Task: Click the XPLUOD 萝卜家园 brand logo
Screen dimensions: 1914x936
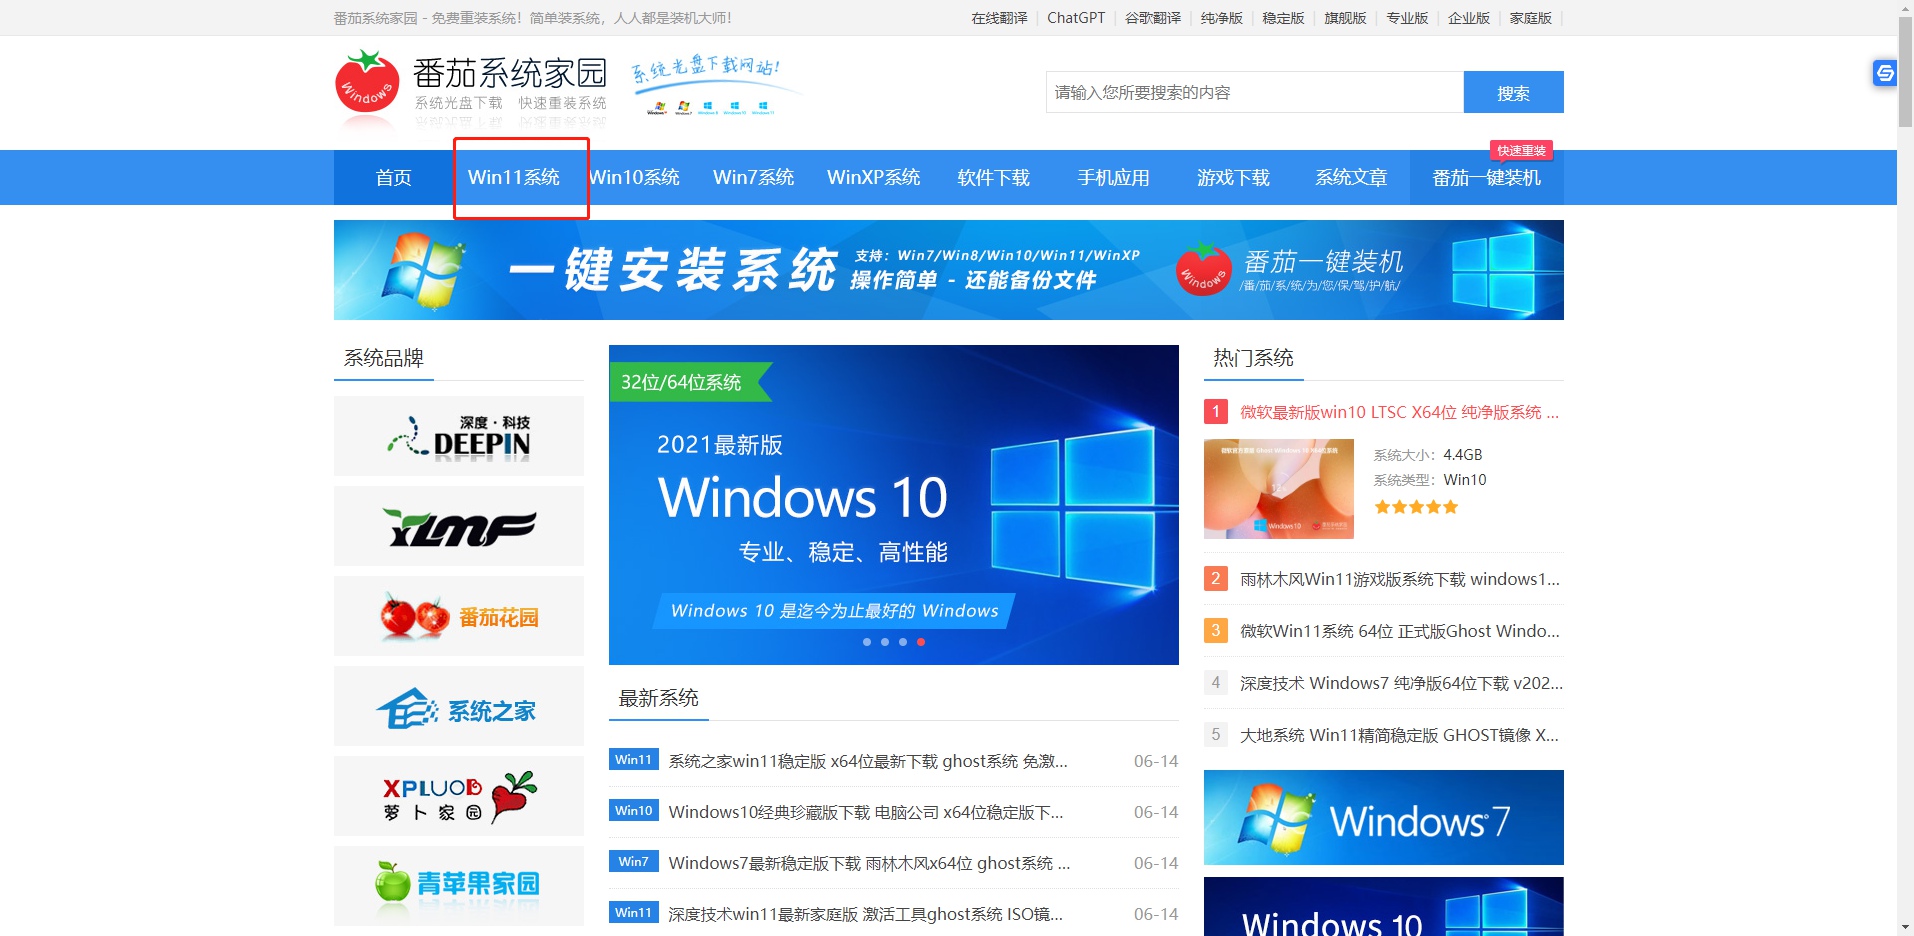Action: [458, 795]
